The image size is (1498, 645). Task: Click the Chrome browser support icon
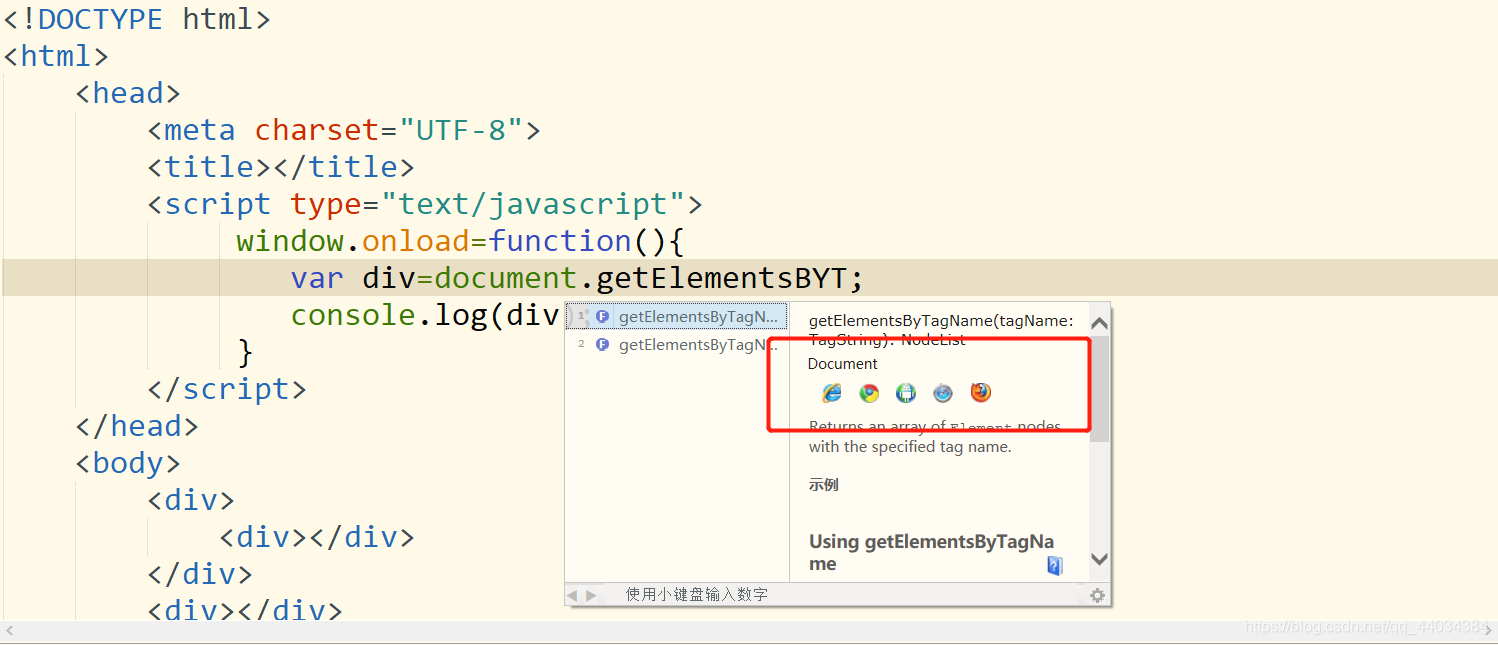(868, 392)
